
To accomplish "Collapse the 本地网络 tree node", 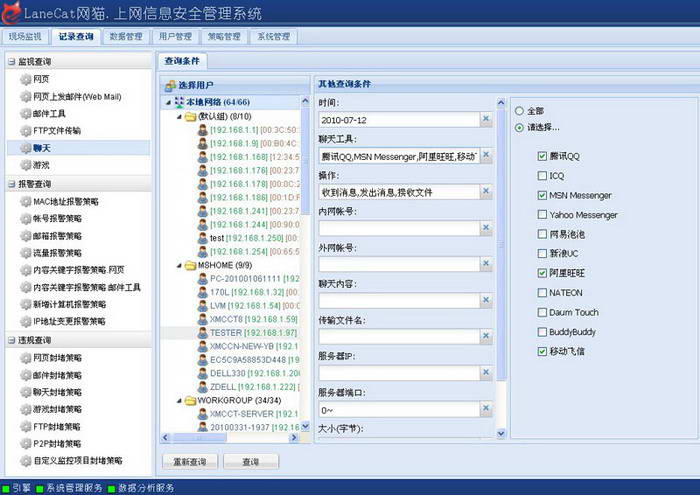I will click(x=168, y=103).
